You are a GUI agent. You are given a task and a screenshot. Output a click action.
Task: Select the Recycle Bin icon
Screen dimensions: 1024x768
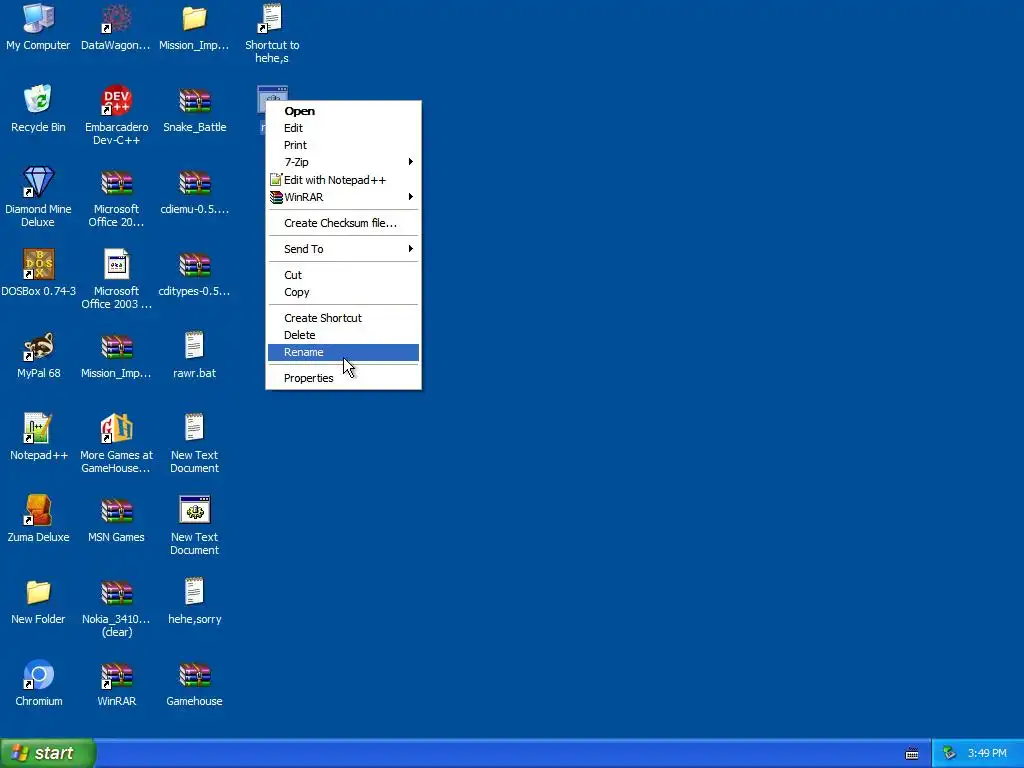pyautogui.click(x=39, y=101)
